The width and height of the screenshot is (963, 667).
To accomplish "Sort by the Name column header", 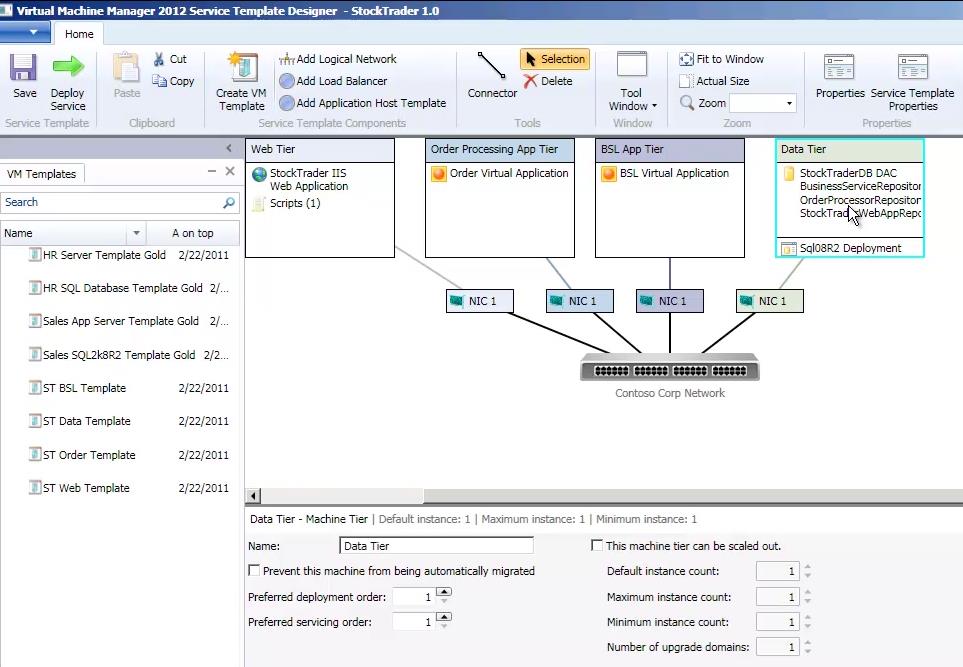I will coord(64,233).
